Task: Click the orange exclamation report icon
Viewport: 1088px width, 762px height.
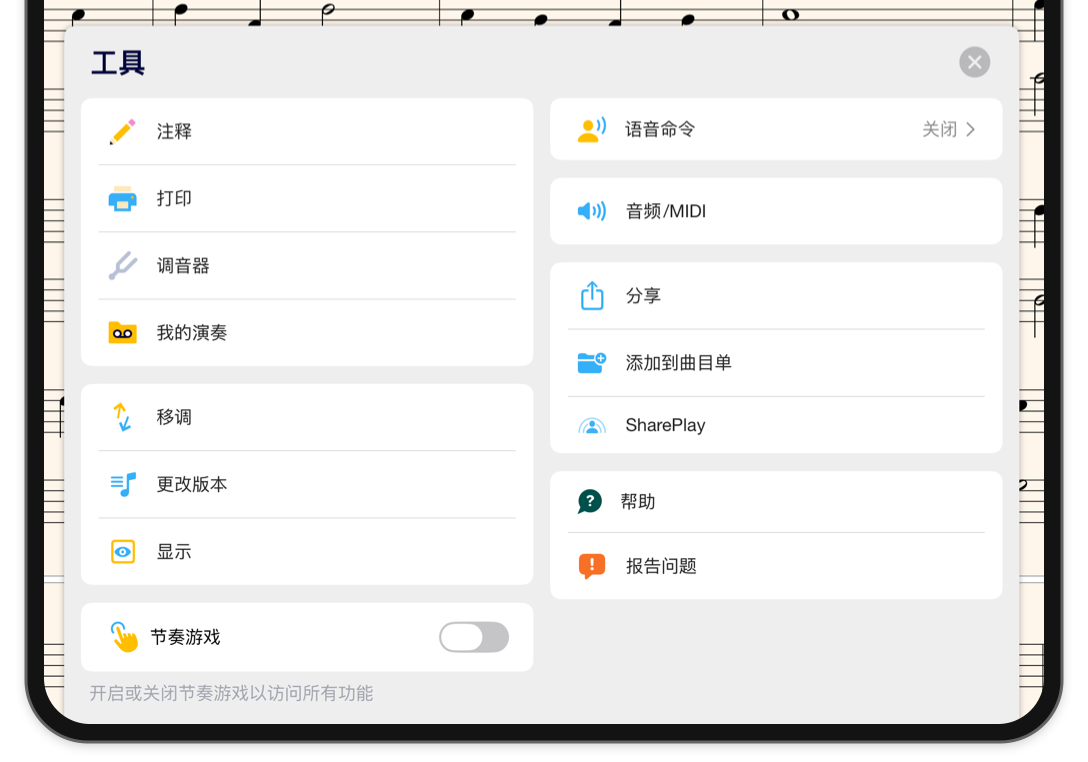Action: pyautogui.click(x=592, y=566)
